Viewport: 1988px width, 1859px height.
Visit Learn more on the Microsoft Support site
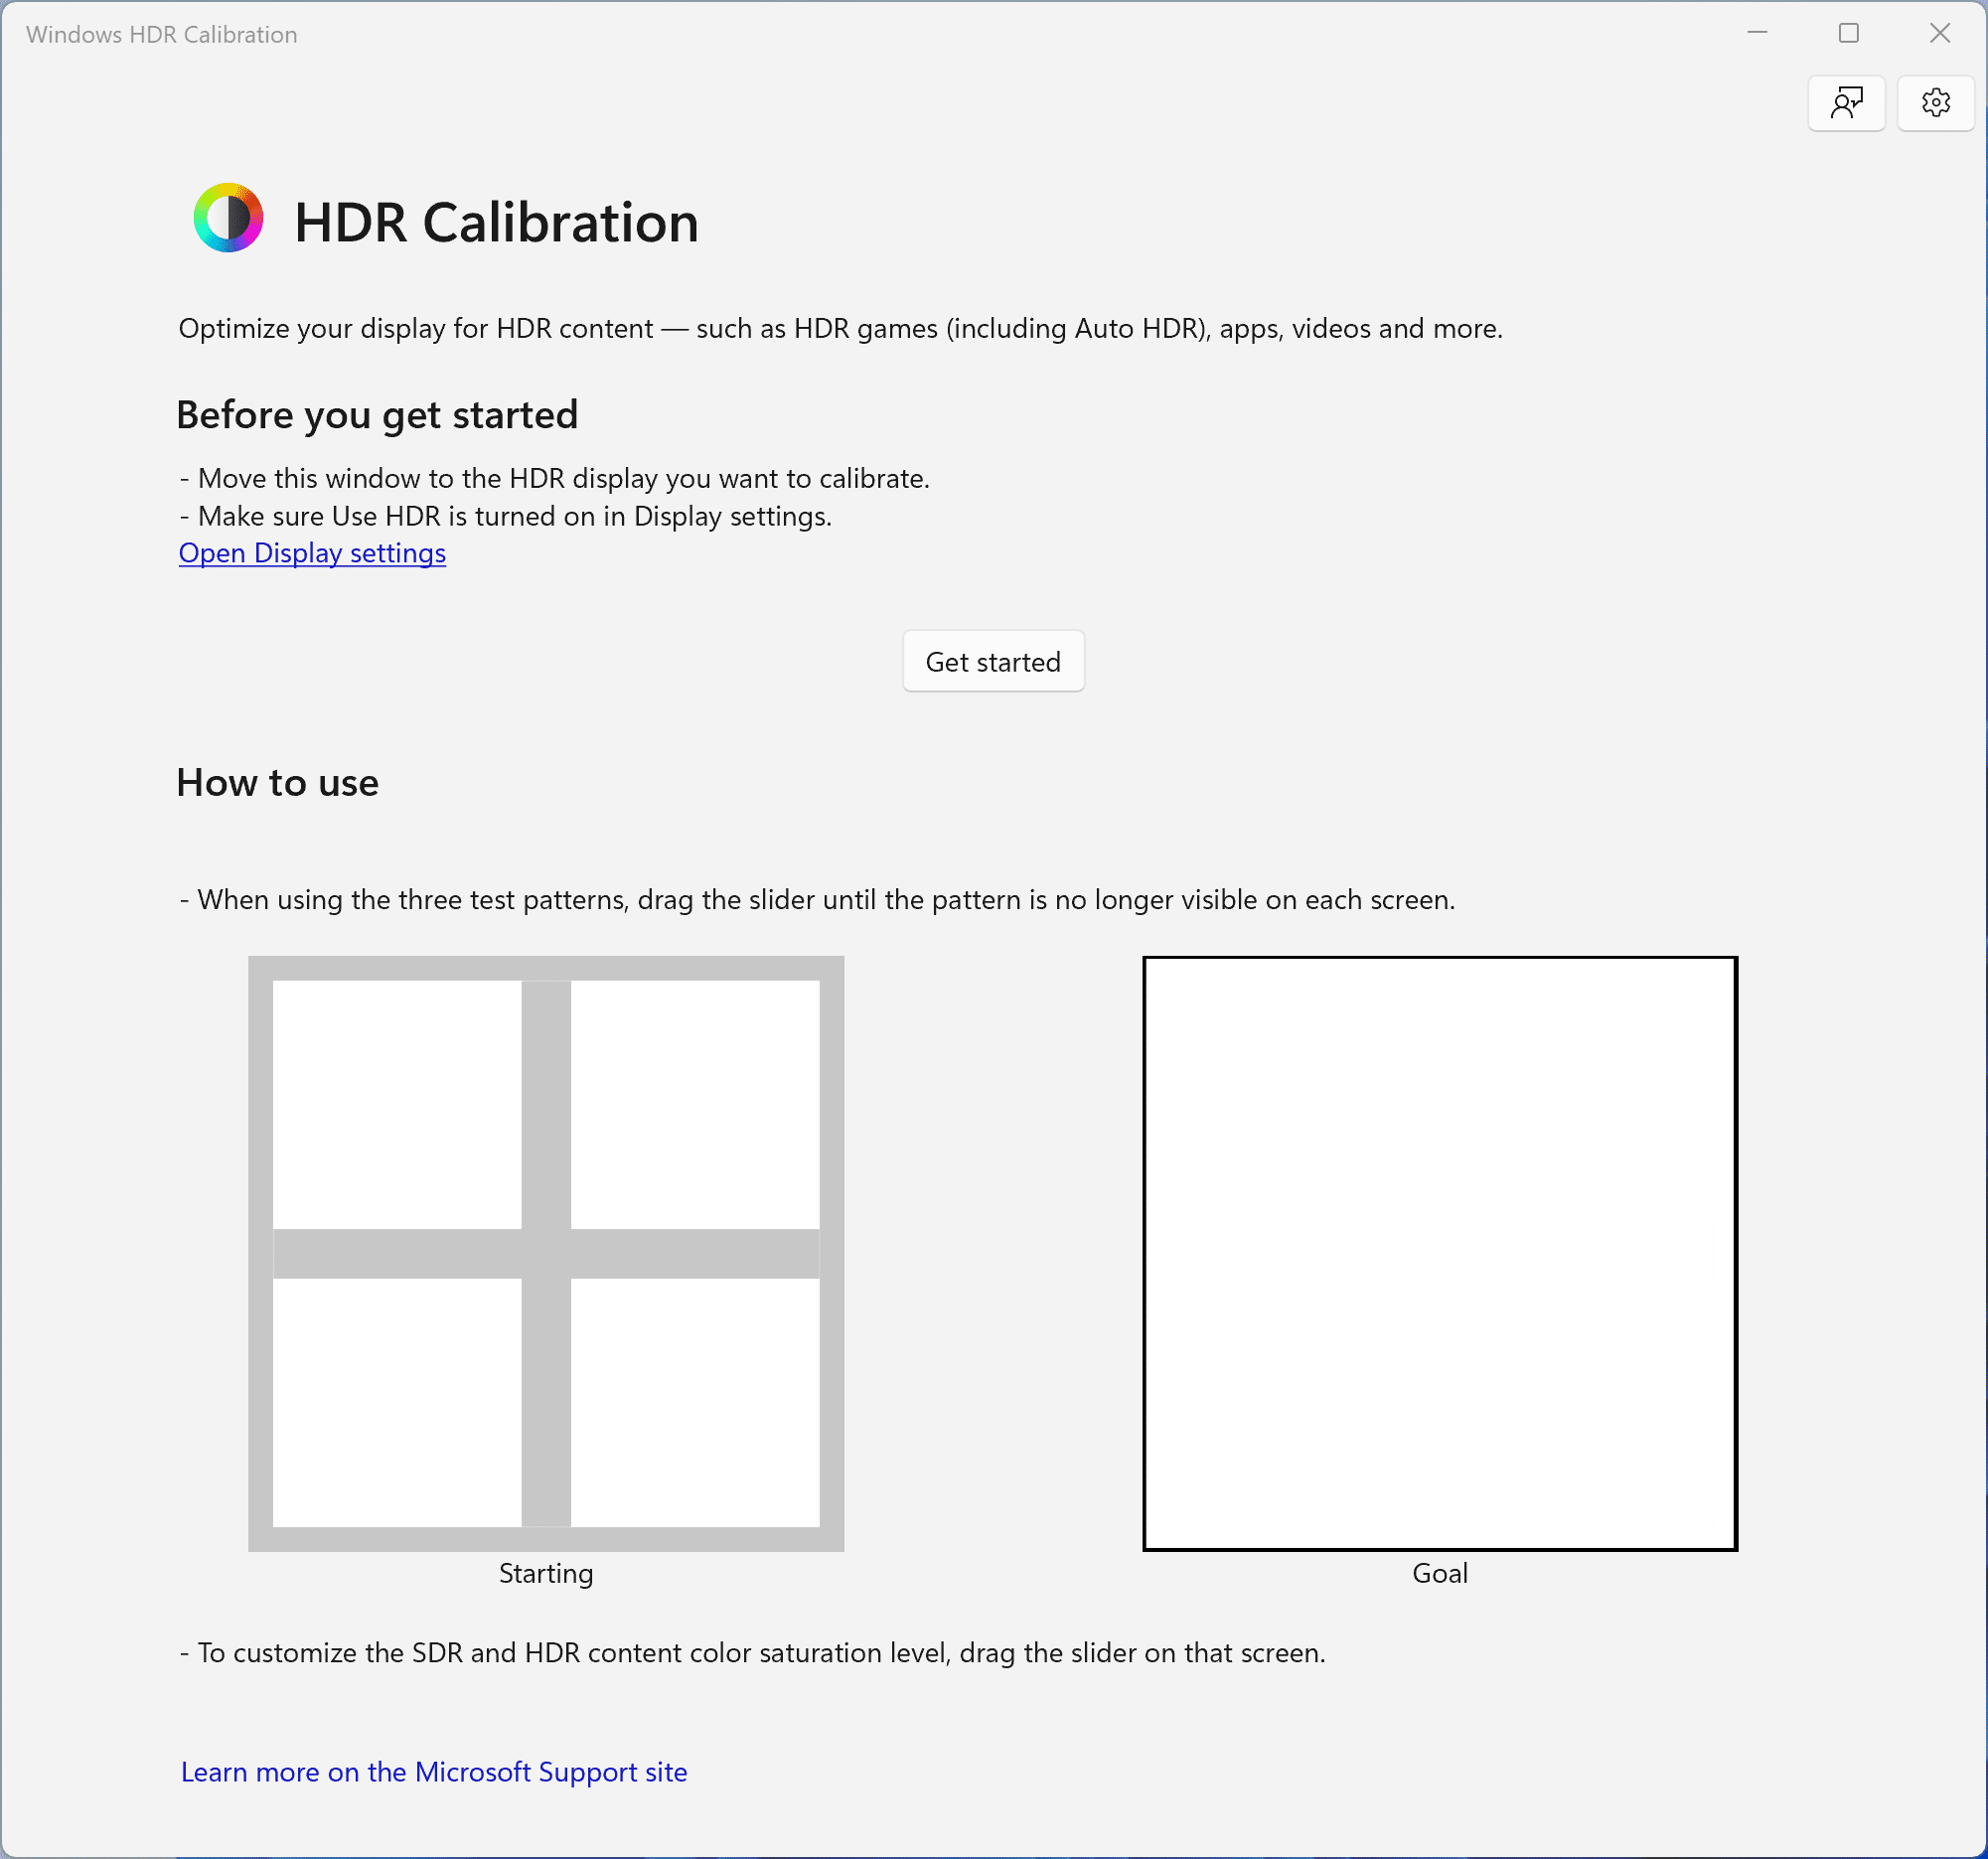433,1771
